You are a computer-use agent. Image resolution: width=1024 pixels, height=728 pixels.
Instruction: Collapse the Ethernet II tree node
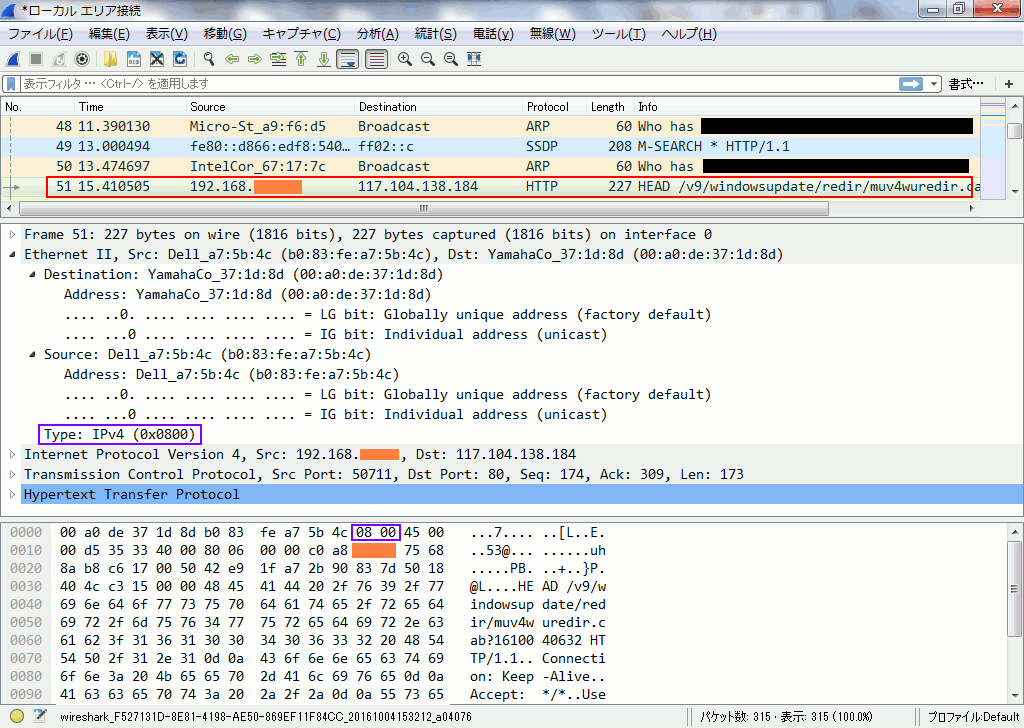12,254
